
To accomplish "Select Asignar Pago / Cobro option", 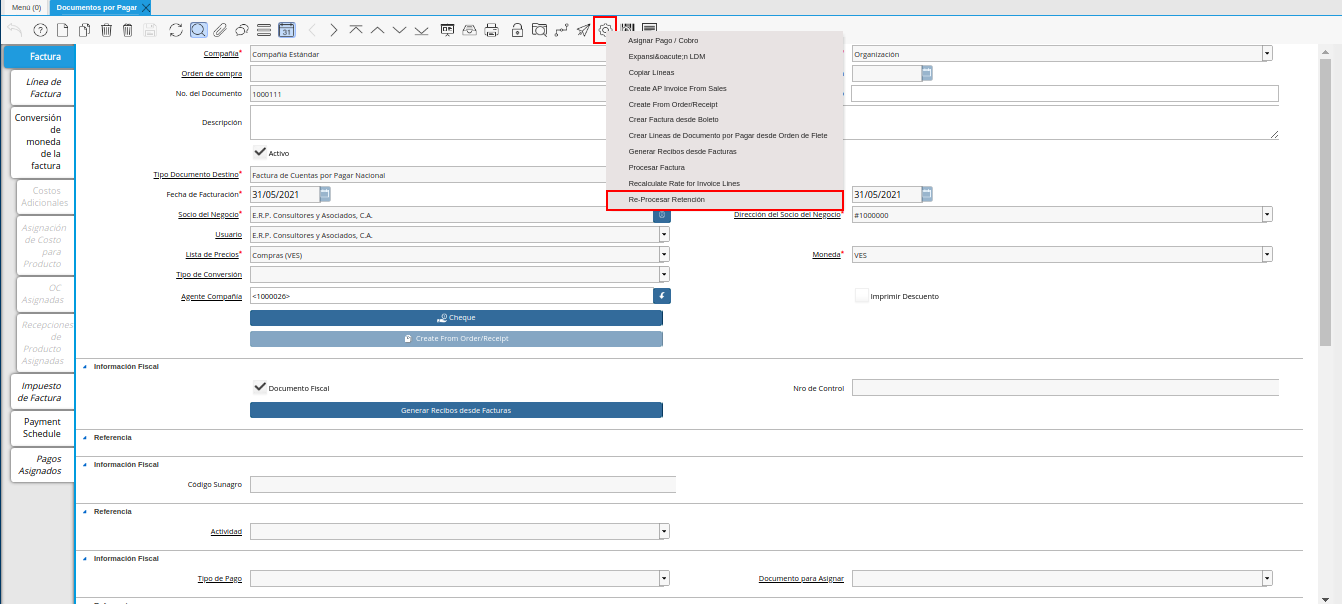I will (725, 40).
